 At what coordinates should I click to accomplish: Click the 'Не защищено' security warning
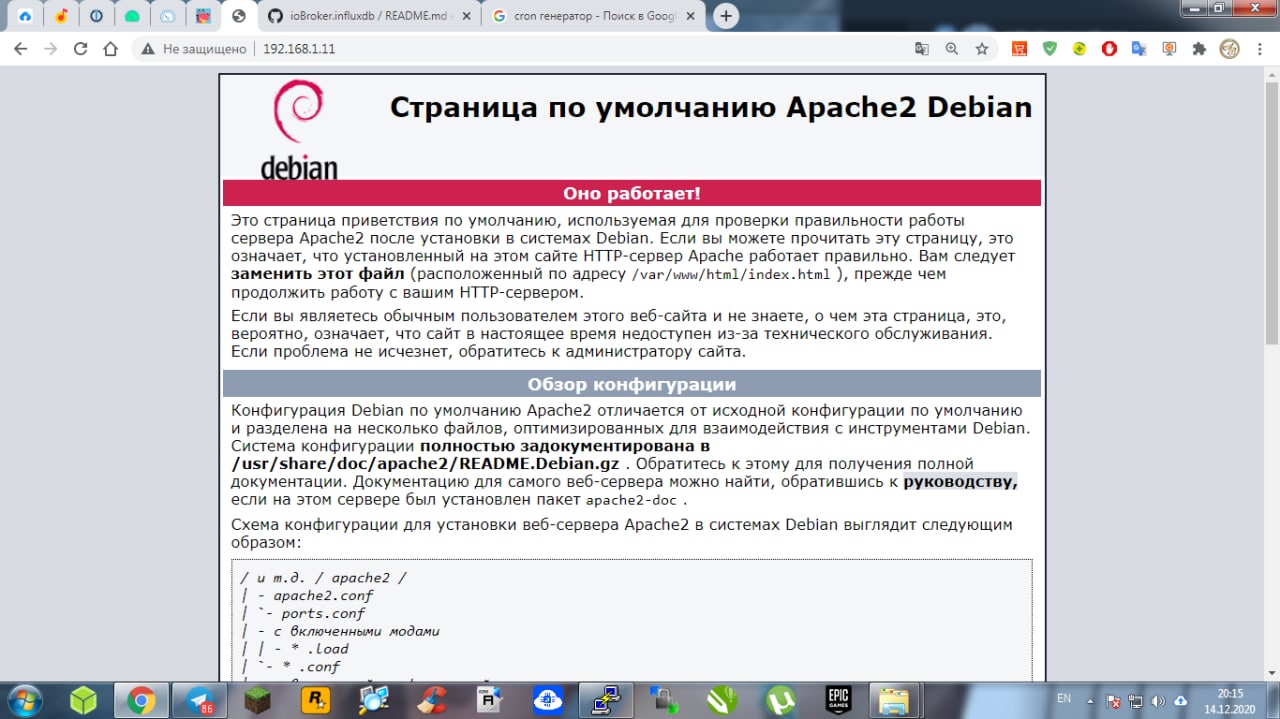click(194, 48)
